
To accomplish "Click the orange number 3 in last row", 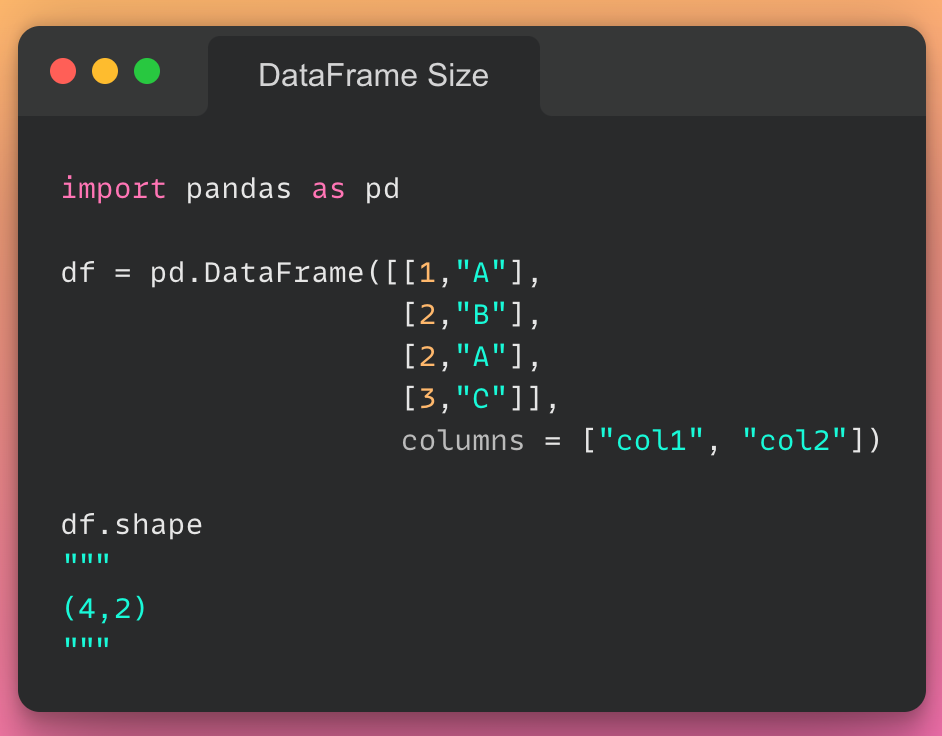I will pyautogui.click(x=427, y=398).
